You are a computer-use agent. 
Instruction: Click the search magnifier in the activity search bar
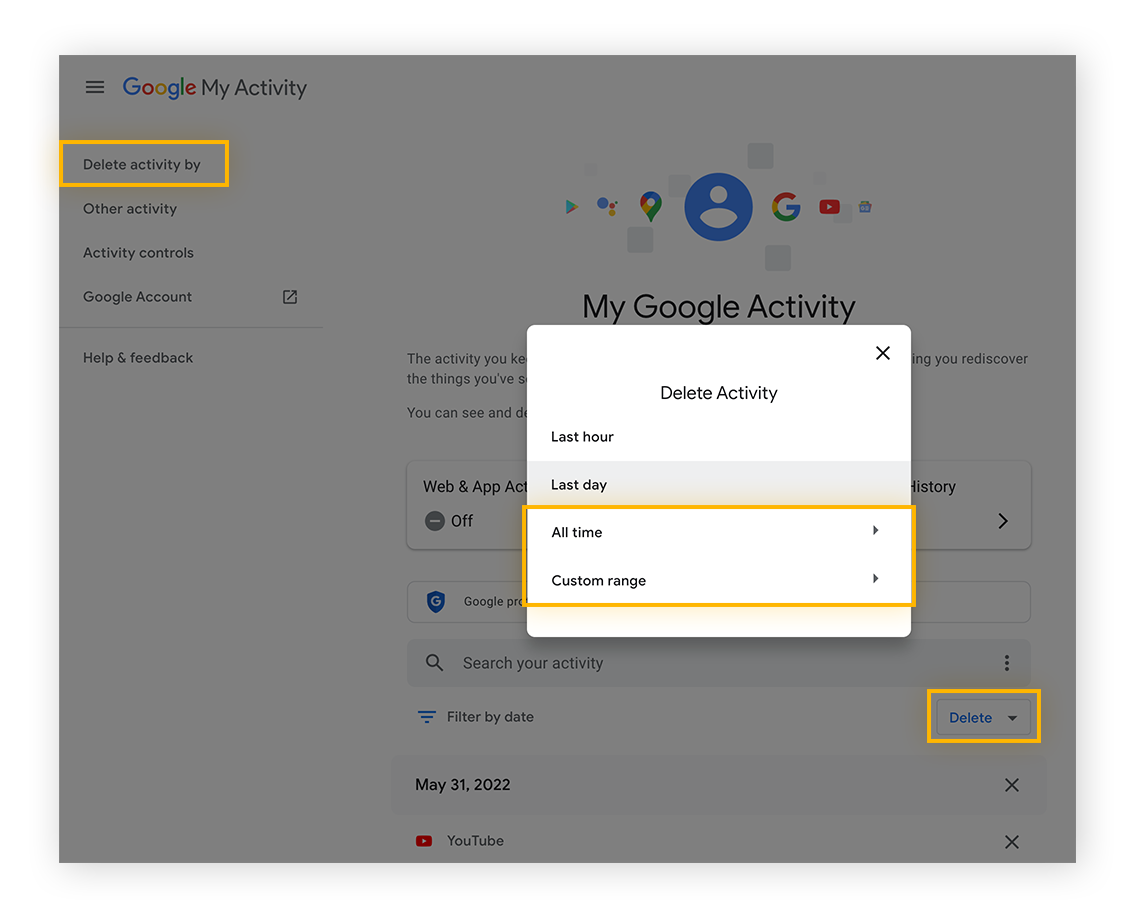click(x=434, y=662)
